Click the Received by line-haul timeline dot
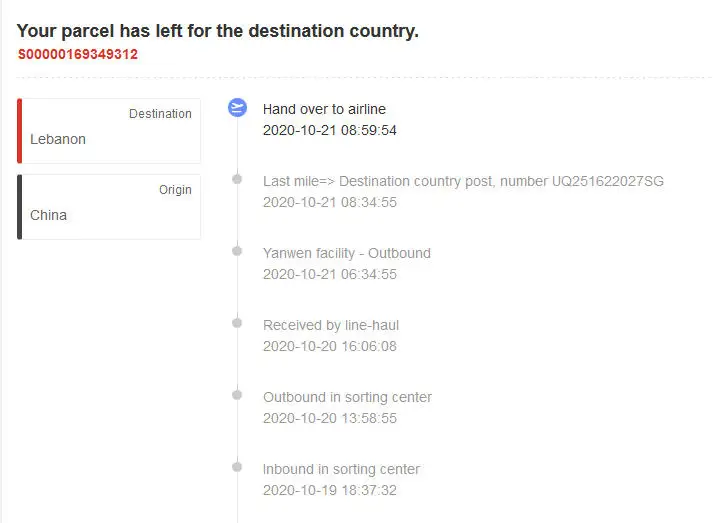This screenshot has height=523, width=714. (x=237, y=323)
